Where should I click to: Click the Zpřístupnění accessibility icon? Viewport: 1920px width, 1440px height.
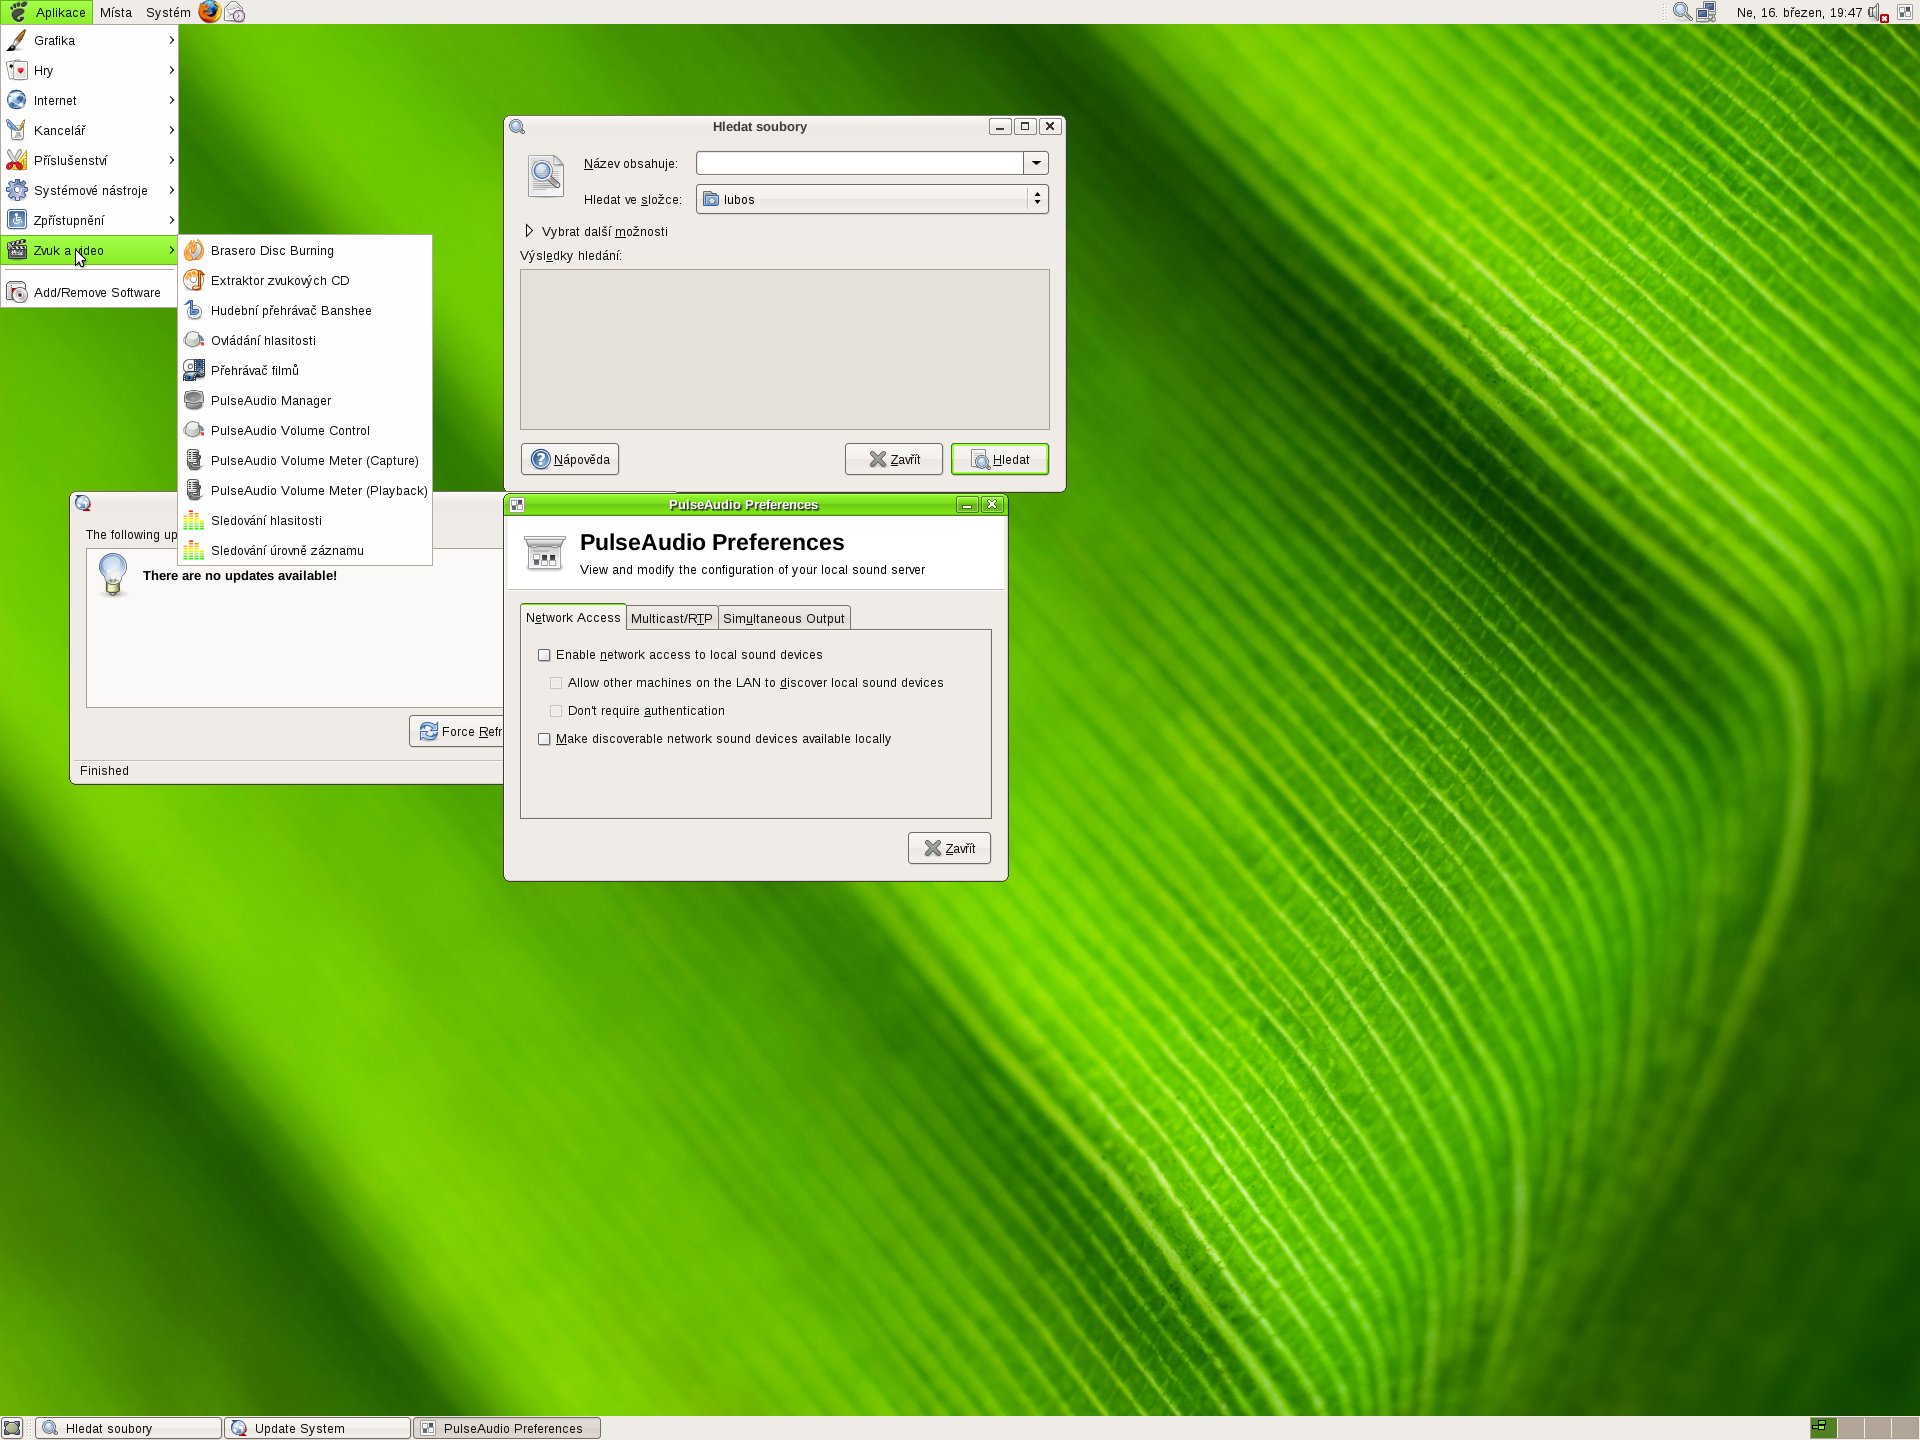[x=17, y=220]
